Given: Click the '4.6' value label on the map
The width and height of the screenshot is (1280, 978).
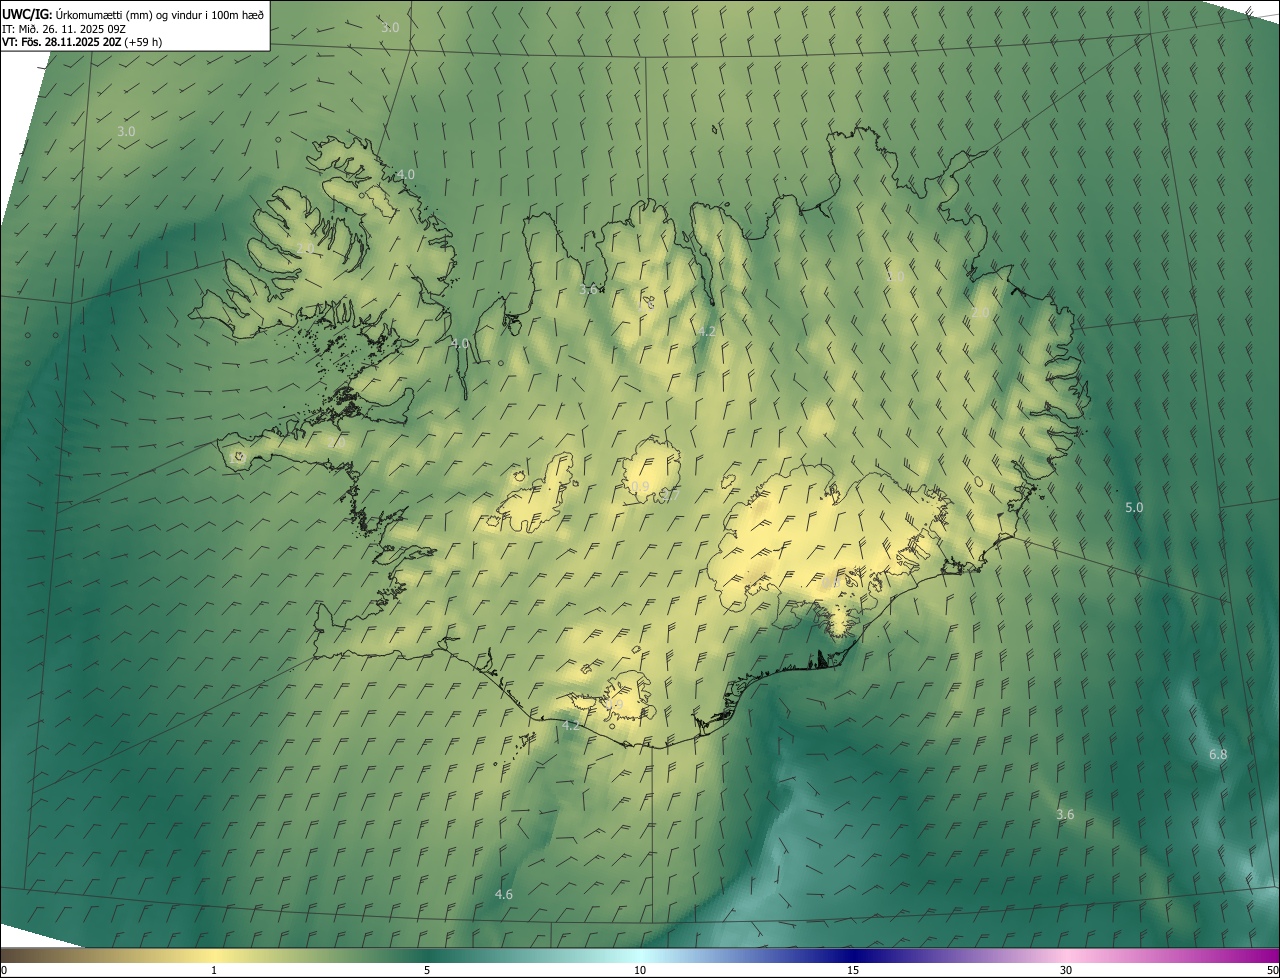Looking at the screenshot, I should point(504,895).
